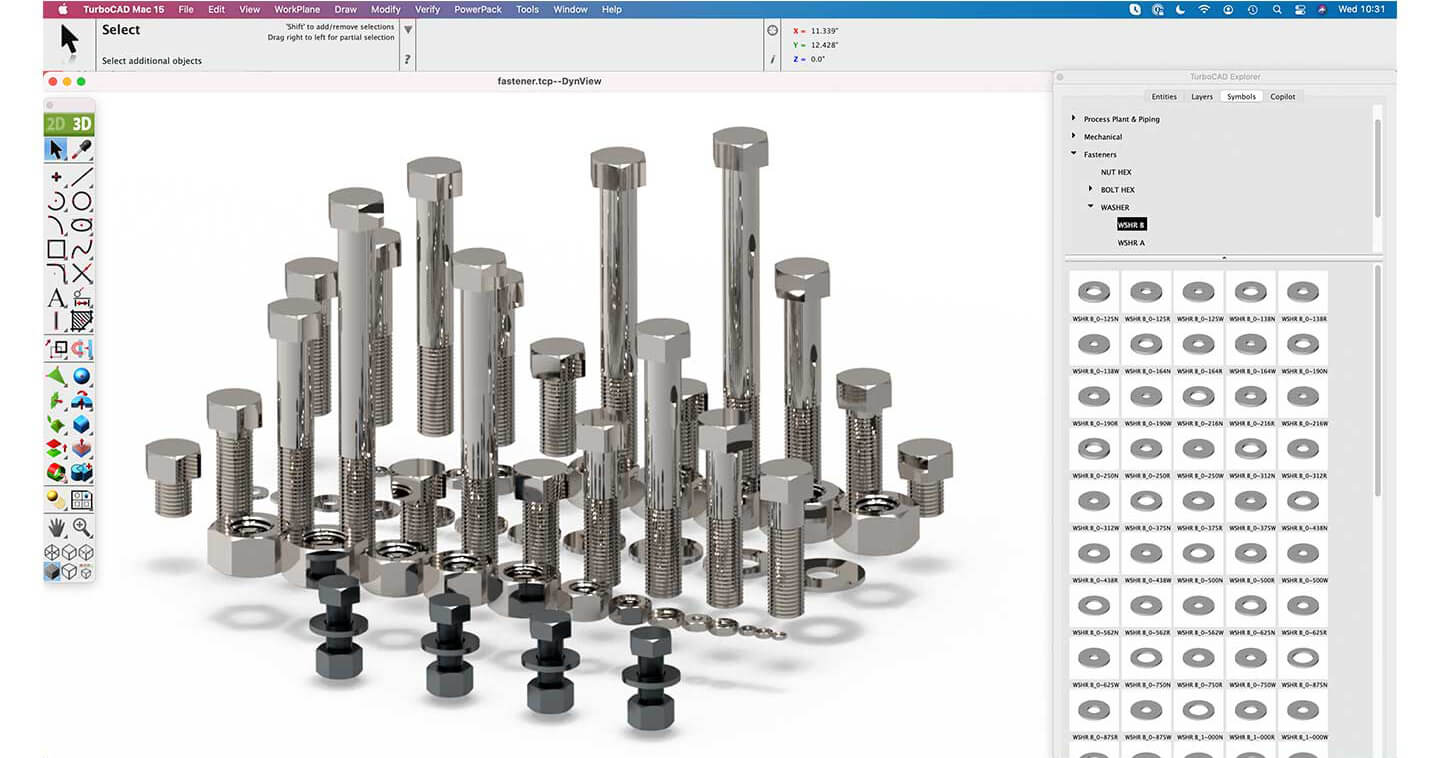The image size is (1440, 758).
Task: Switch to the Copilot tab
Action: pos(1283,97)
